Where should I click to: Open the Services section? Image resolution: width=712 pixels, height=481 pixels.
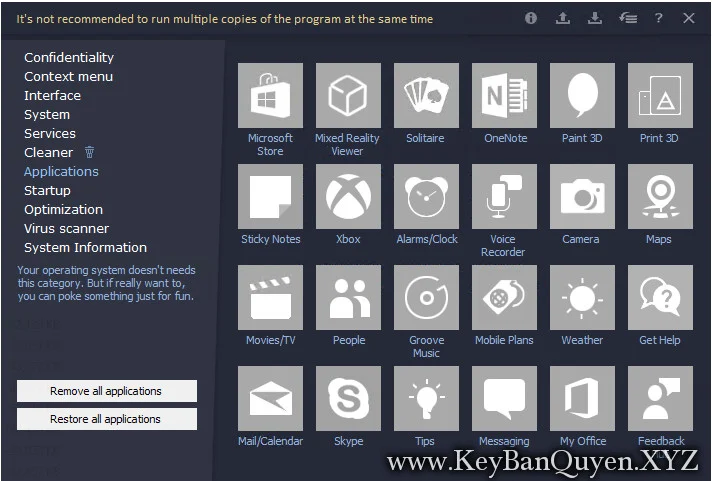tap(50, 134)
